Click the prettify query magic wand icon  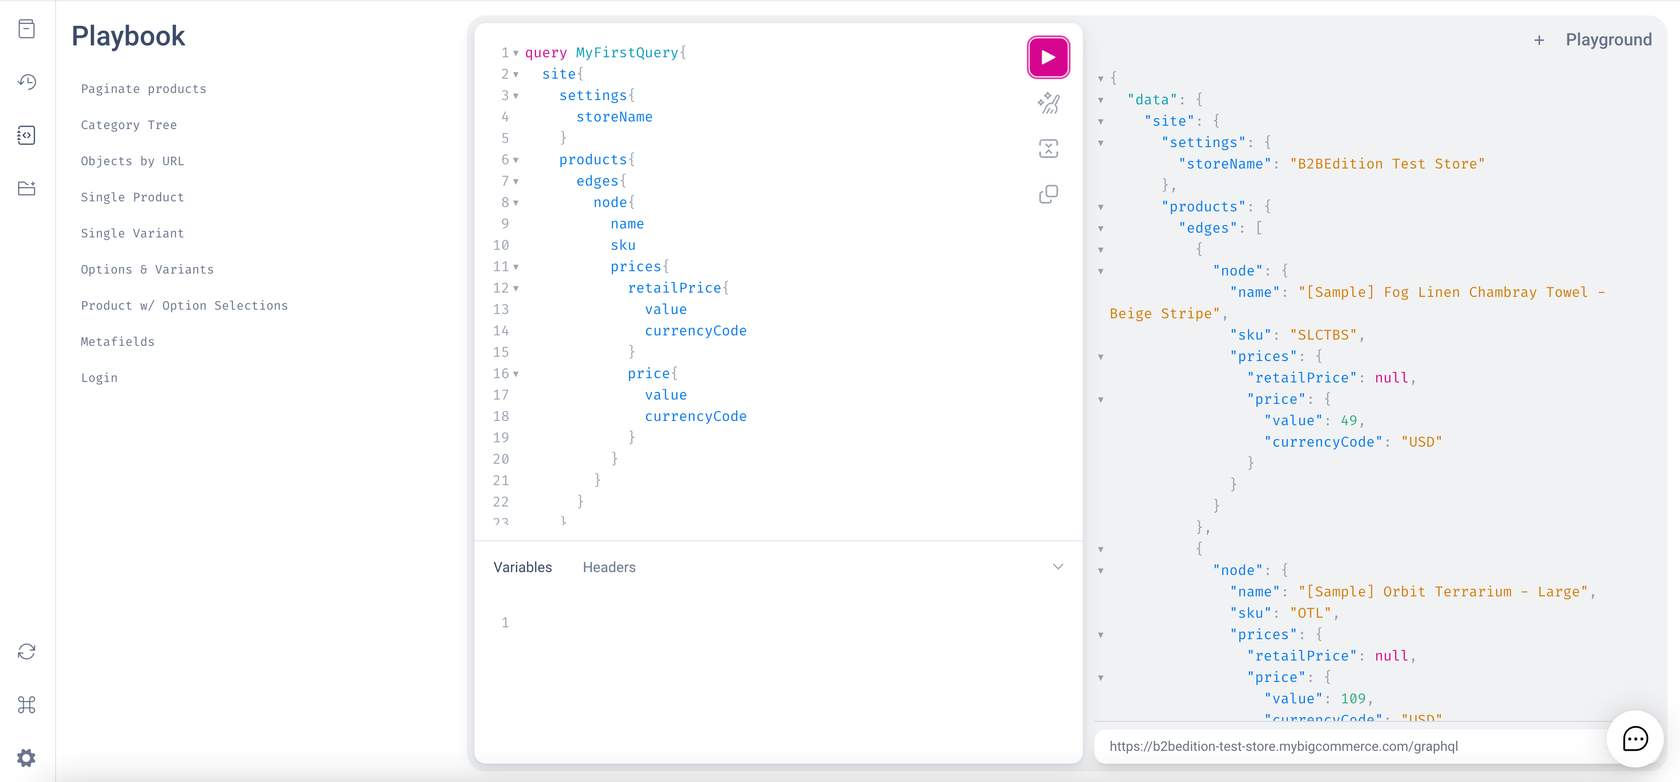coord(1048,103)
